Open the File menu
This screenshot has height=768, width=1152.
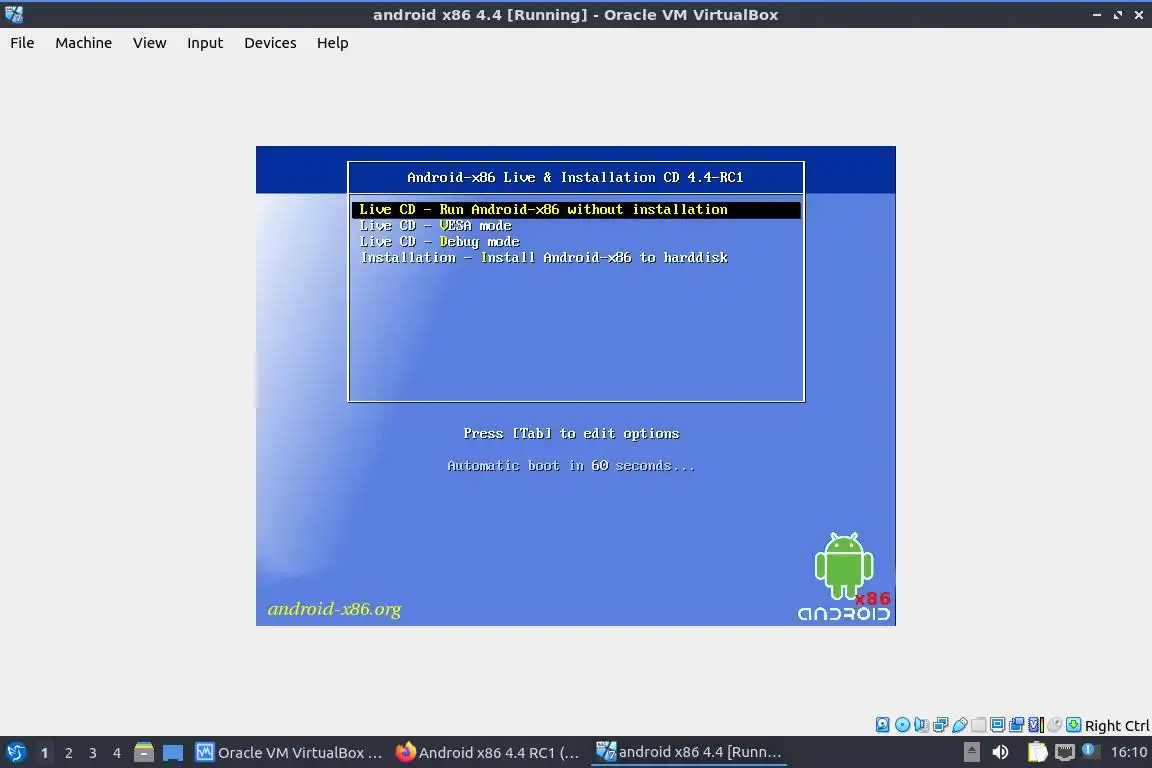tap(22, 43)
